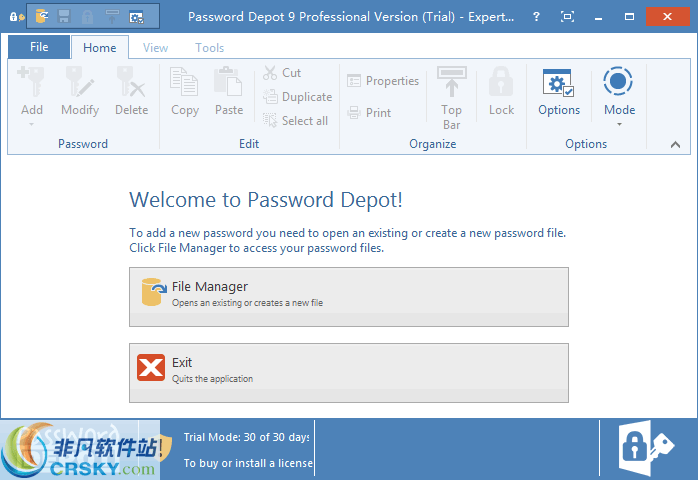Image resolution: width=698 pixels, height=480 pixels.
Task: Click the Trial Mode 30 of 30 days text
Action: [247, 437]
